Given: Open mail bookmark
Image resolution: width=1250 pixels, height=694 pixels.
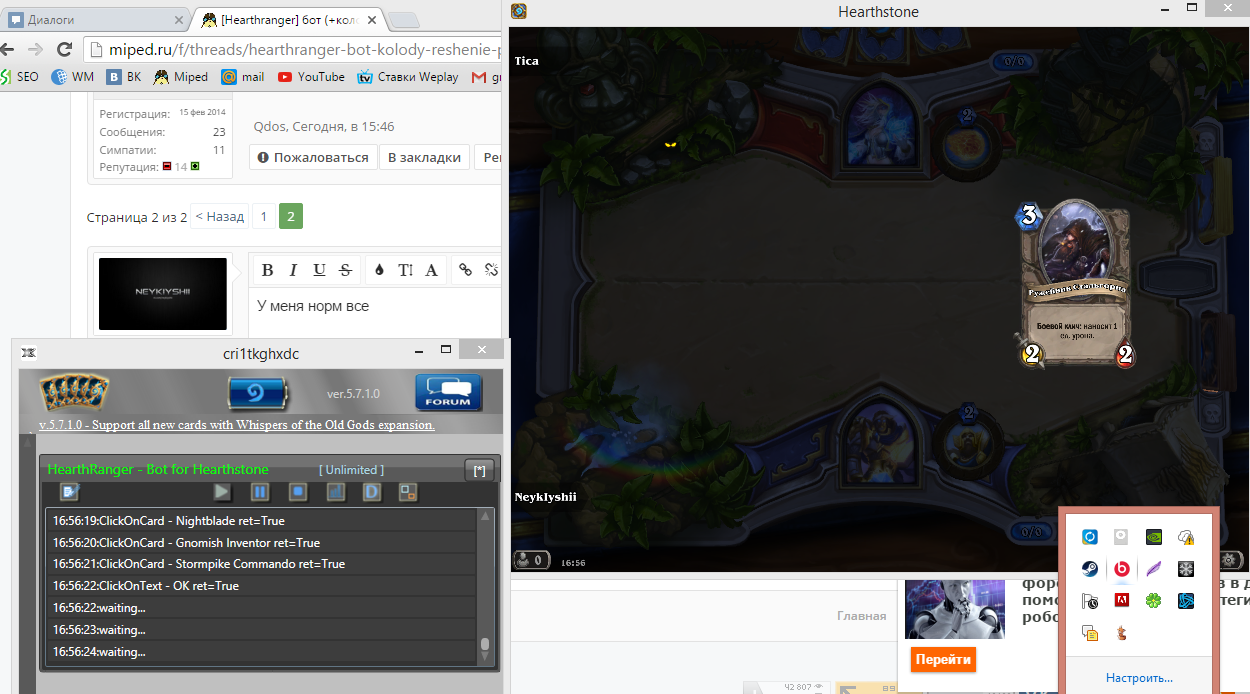Looking at the screenshot, I should coord(243,76).
